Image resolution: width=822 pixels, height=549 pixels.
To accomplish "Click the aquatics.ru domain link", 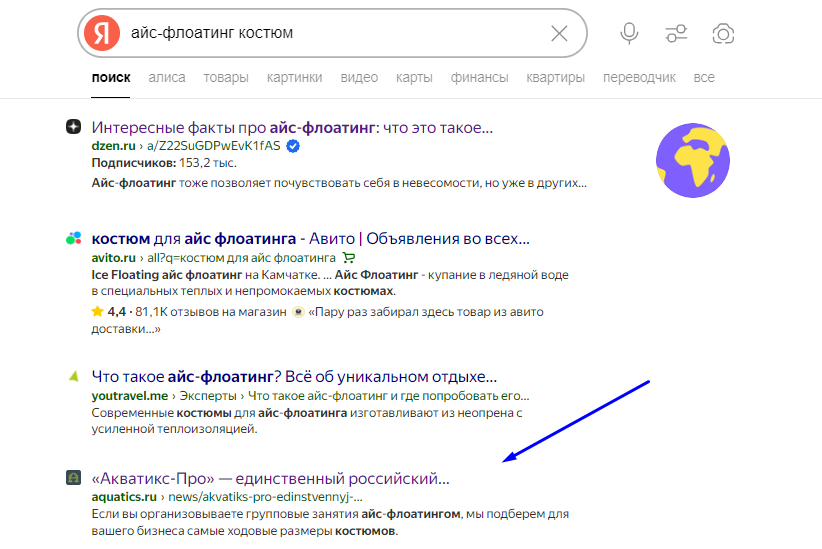I will coord(124,497).
